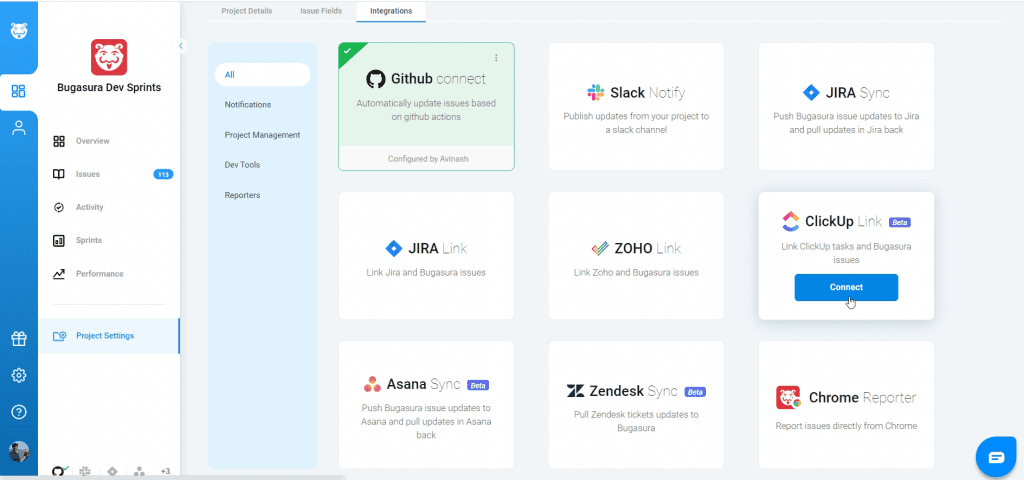Click the Jira logo on JIRA Sync card
The width and height of the screenshot is (1024, 480).
coord(811,92)
